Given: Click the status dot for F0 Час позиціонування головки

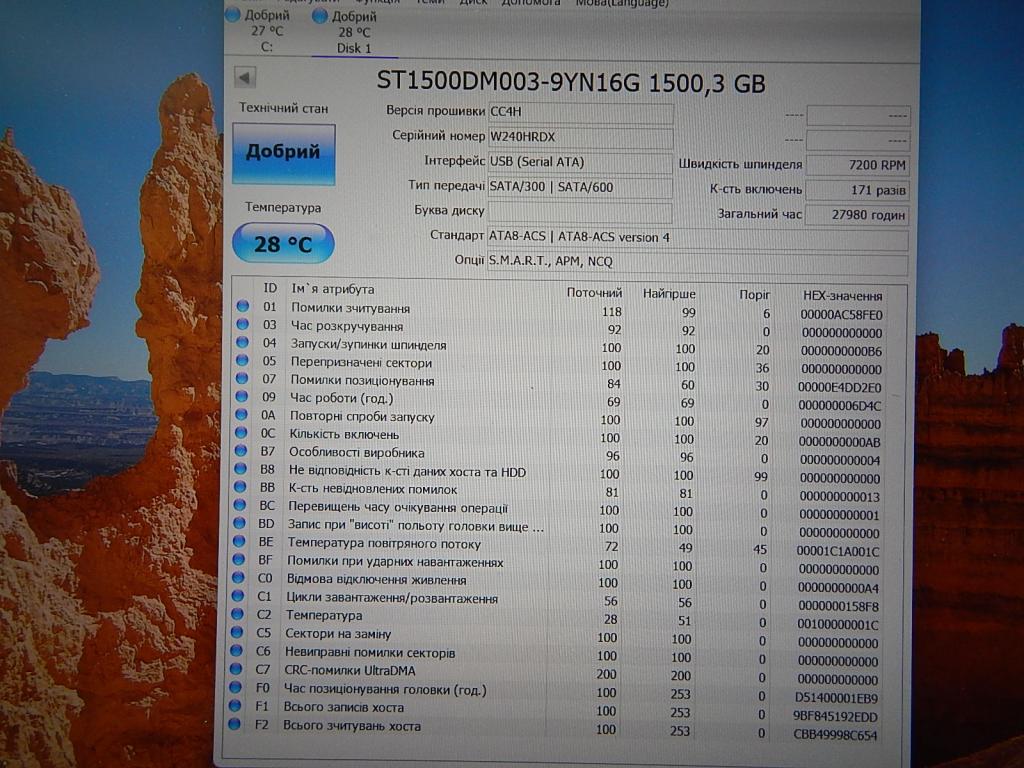Looking at the screenshot, I should (x=236, y=687).
